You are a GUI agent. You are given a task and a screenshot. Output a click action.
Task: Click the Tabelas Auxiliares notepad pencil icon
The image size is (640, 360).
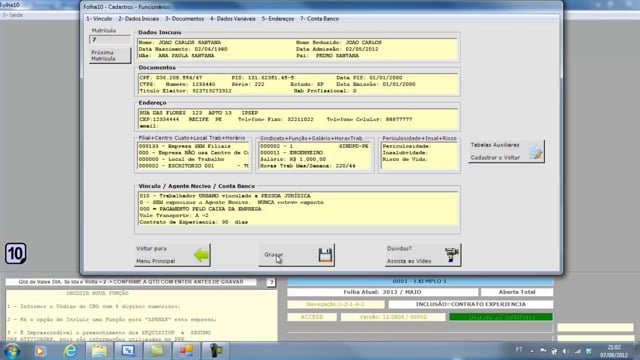coord(536,151)
